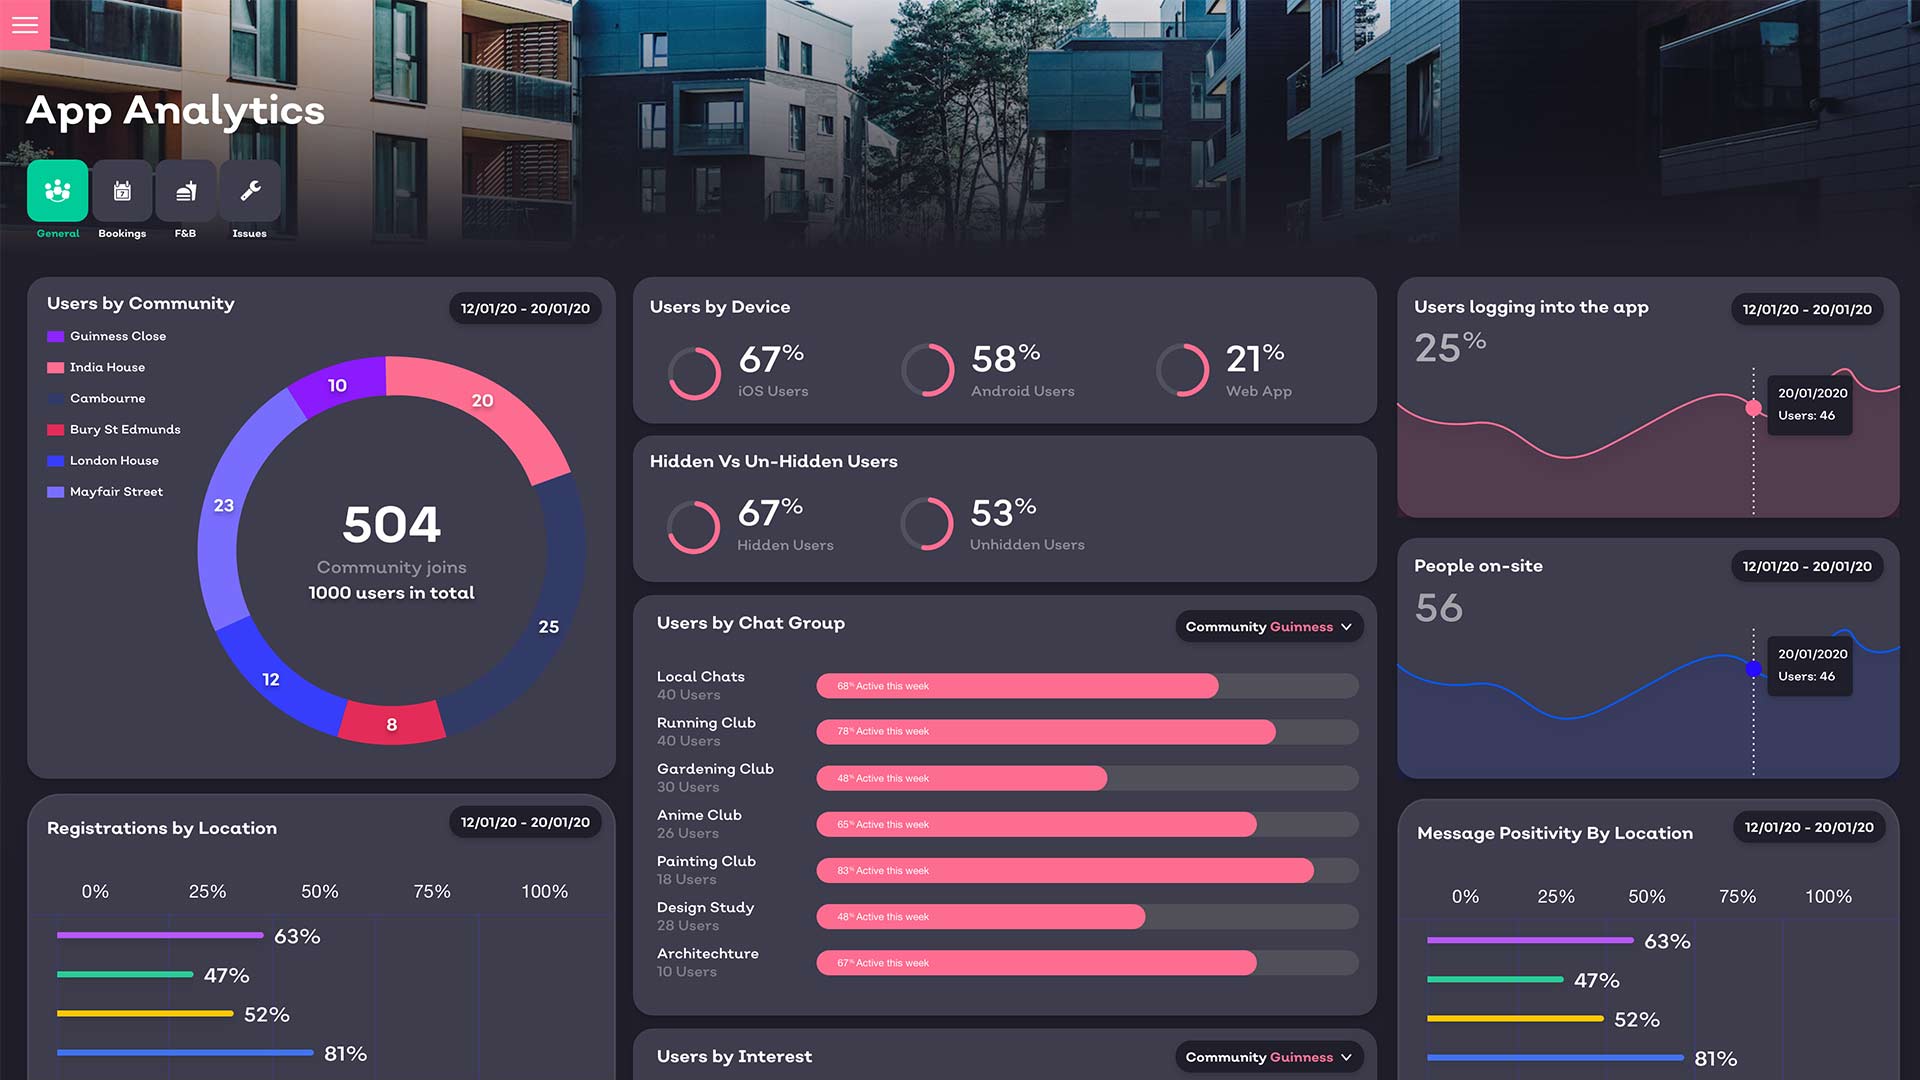Click pink data point on login chart
1920x1080 pixels.
pyautogui.click(x=1753, y=408)
